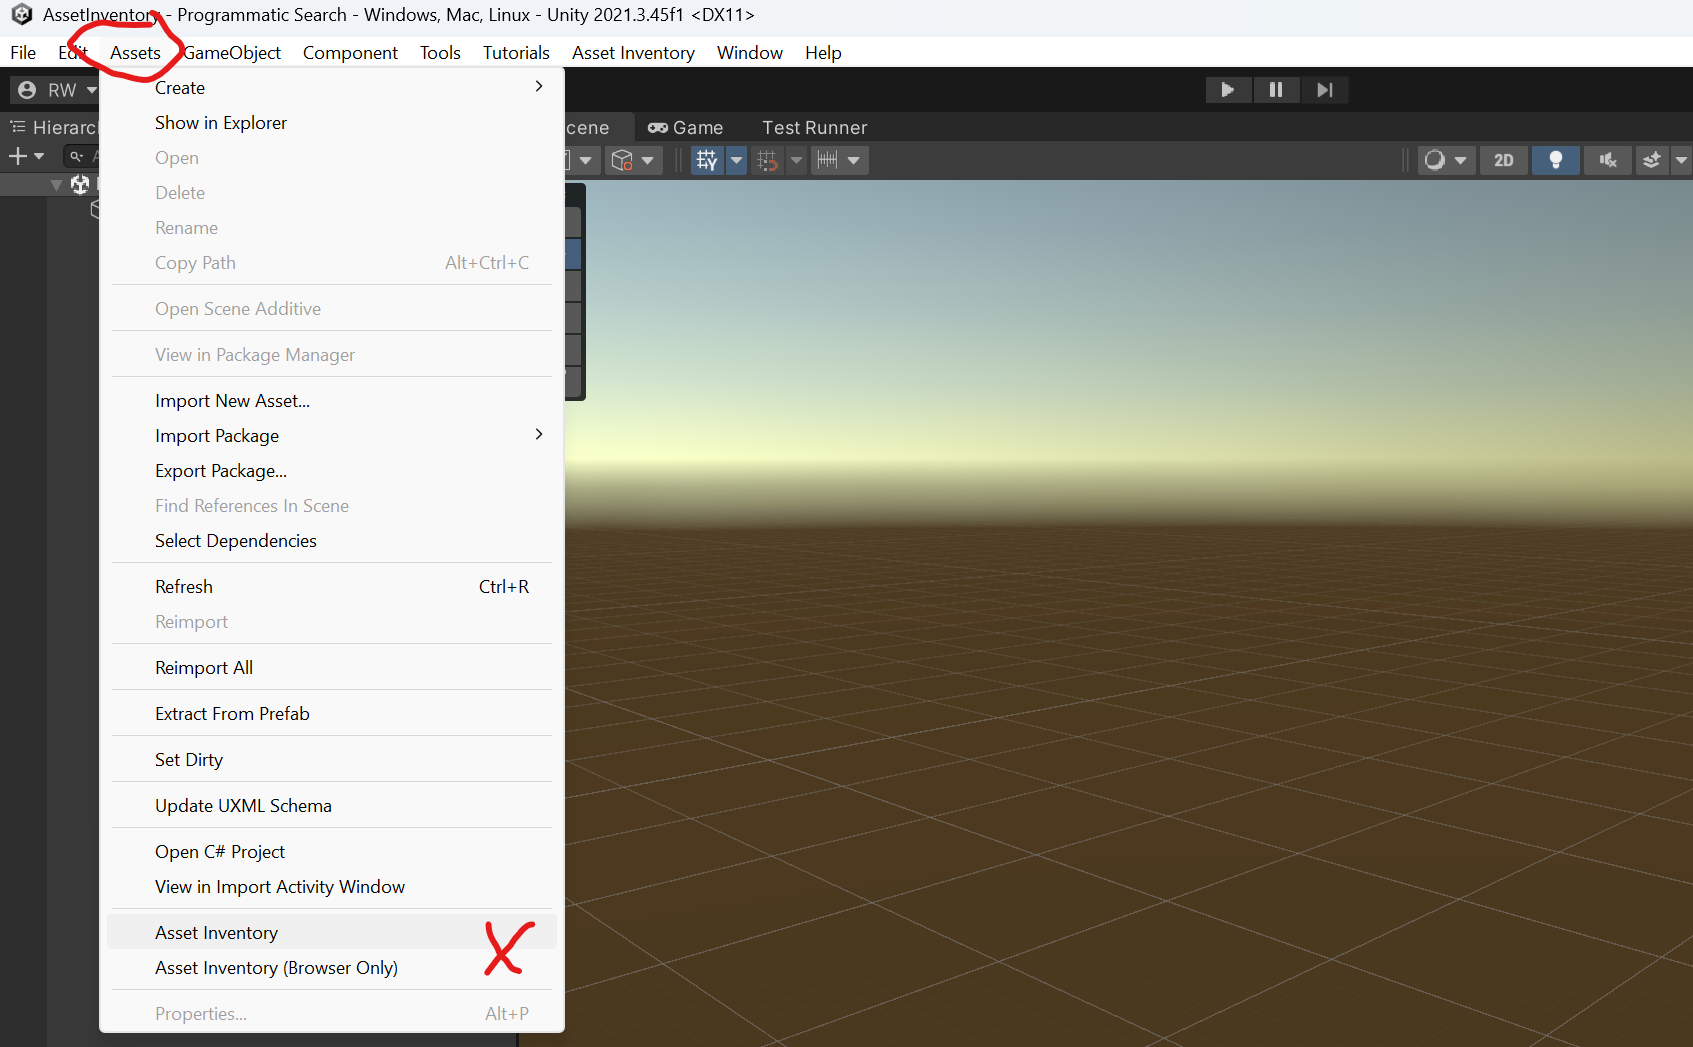This screenshot has width=1693, height=1047.
Task: Open the Assets menu
Action: [x=135, y=53]
